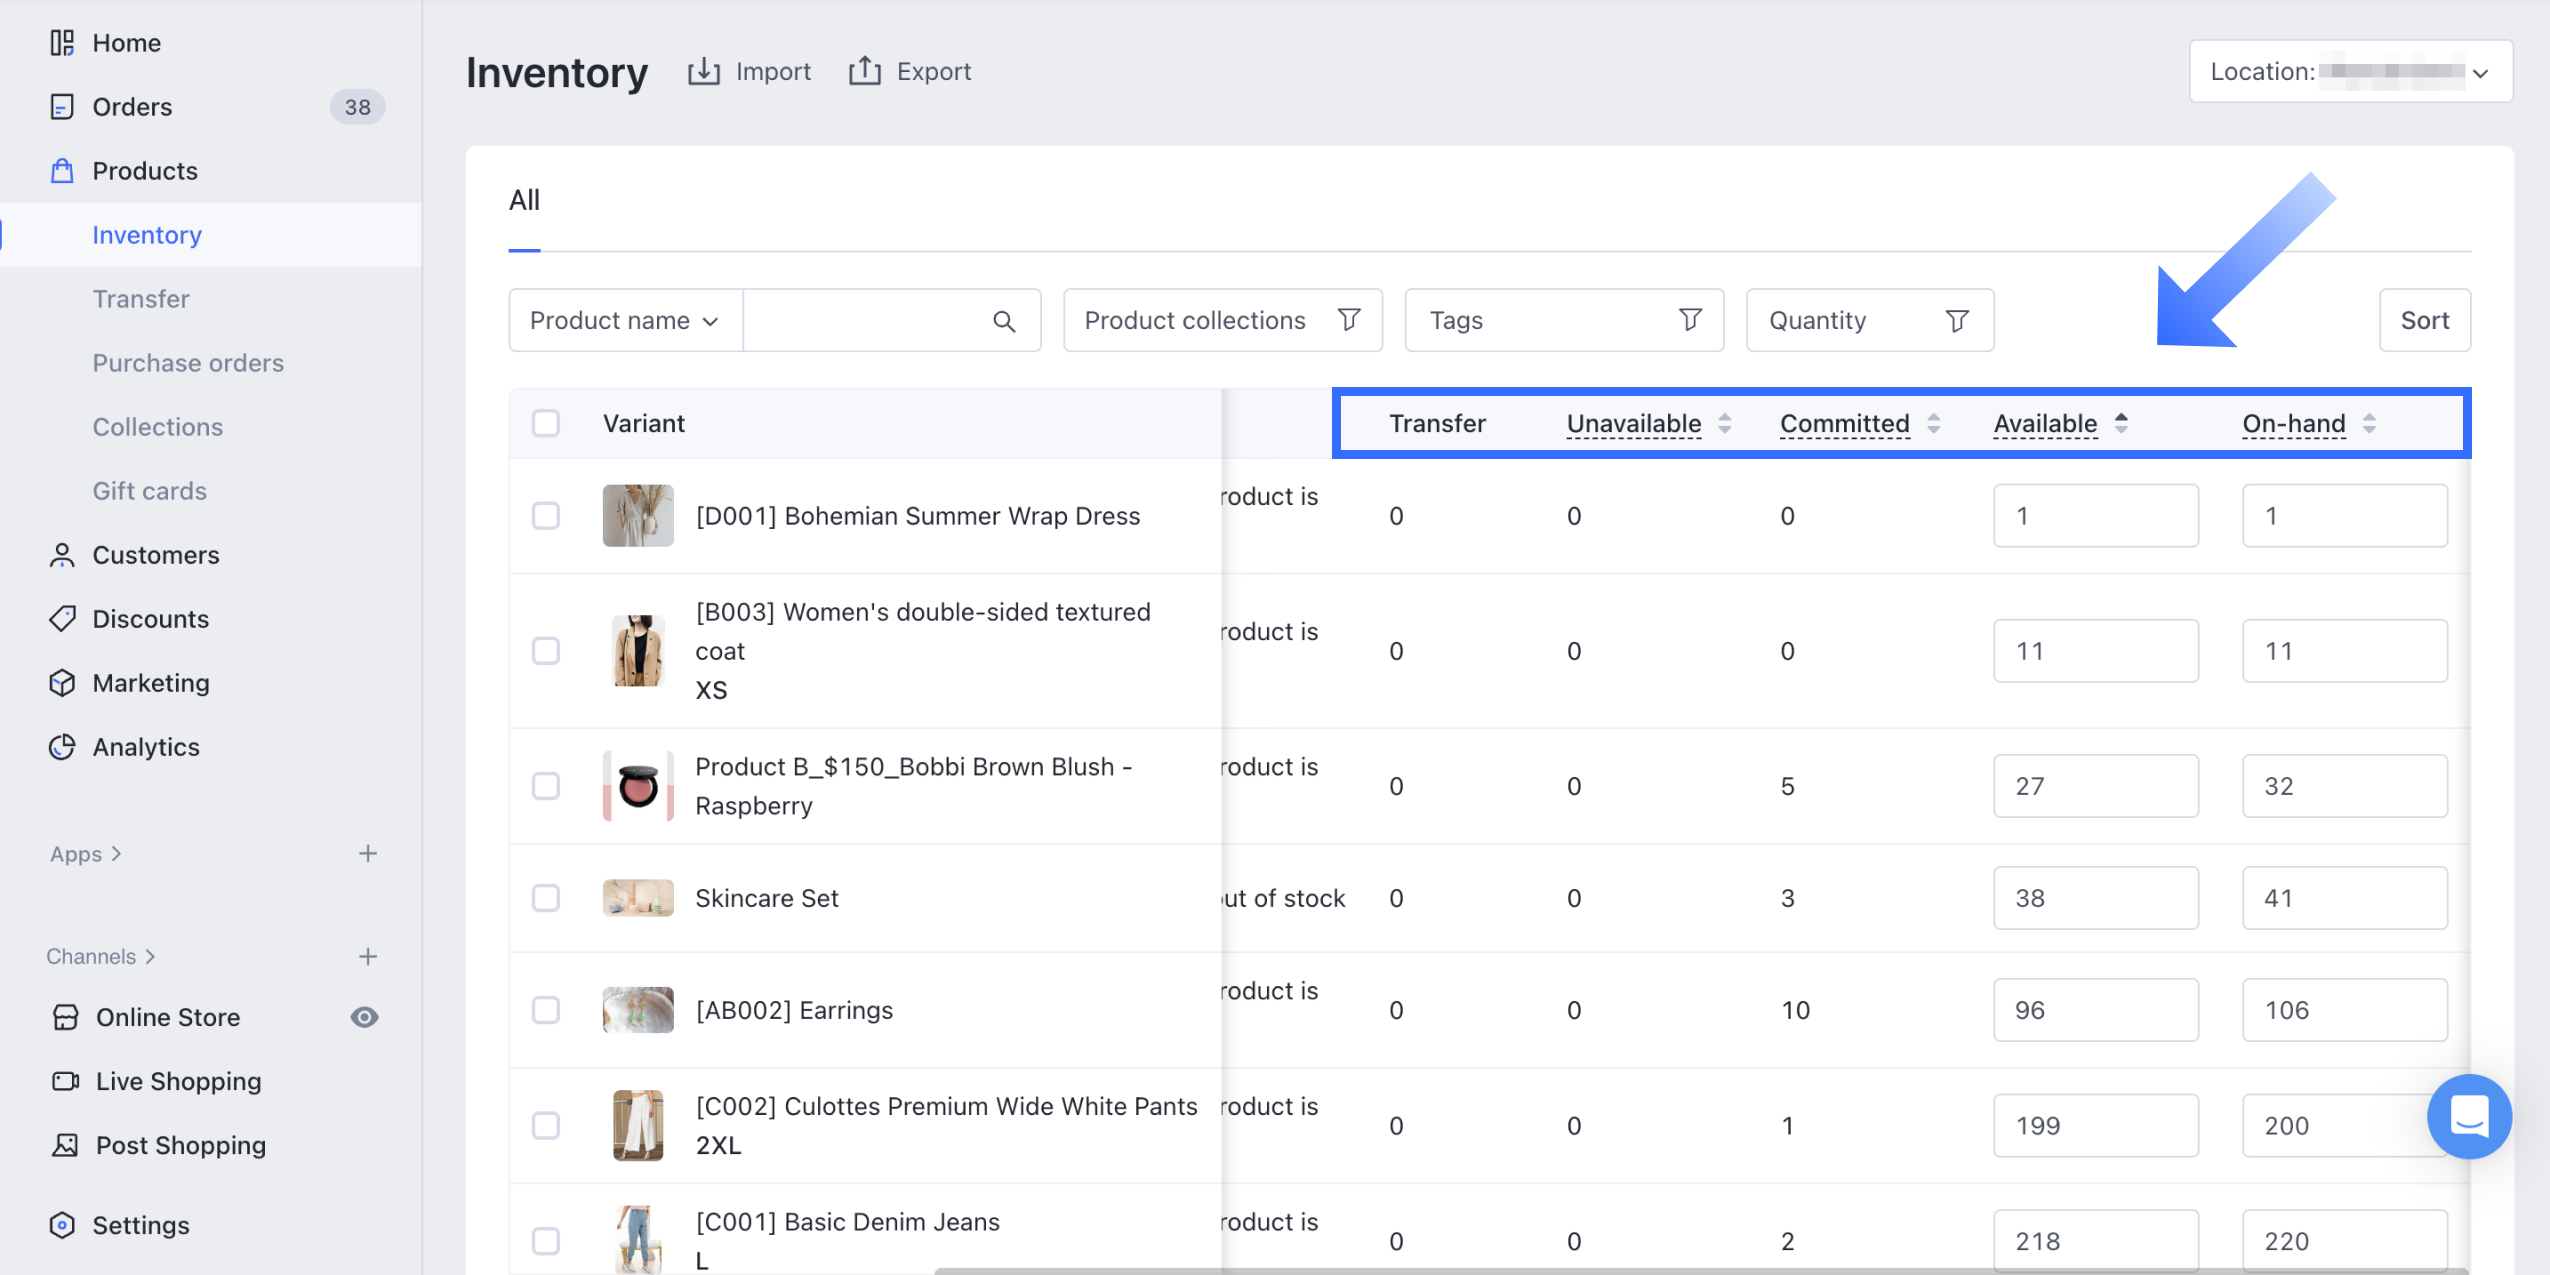Click the Available field for Skincare Set

click(2095, 898)
